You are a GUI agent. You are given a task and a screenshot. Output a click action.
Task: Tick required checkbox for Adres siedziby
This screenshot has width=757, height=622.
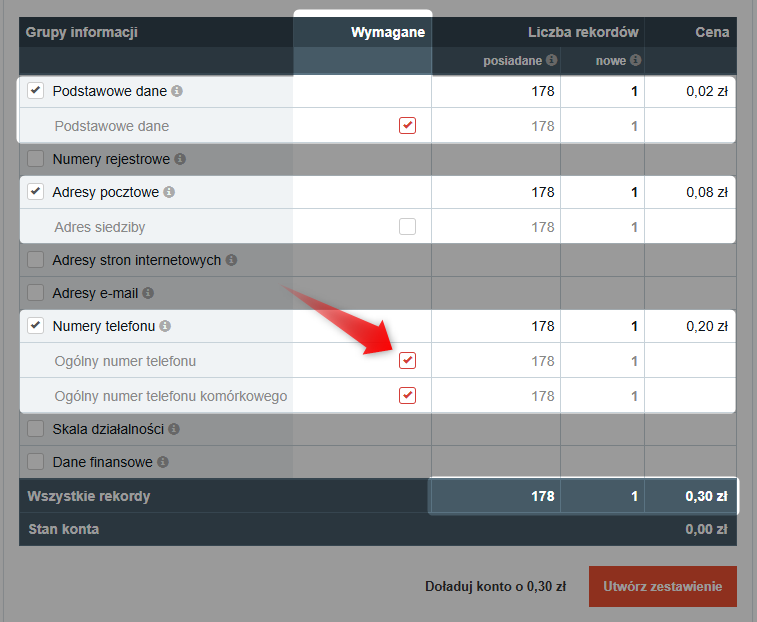[x=407, y=226]
